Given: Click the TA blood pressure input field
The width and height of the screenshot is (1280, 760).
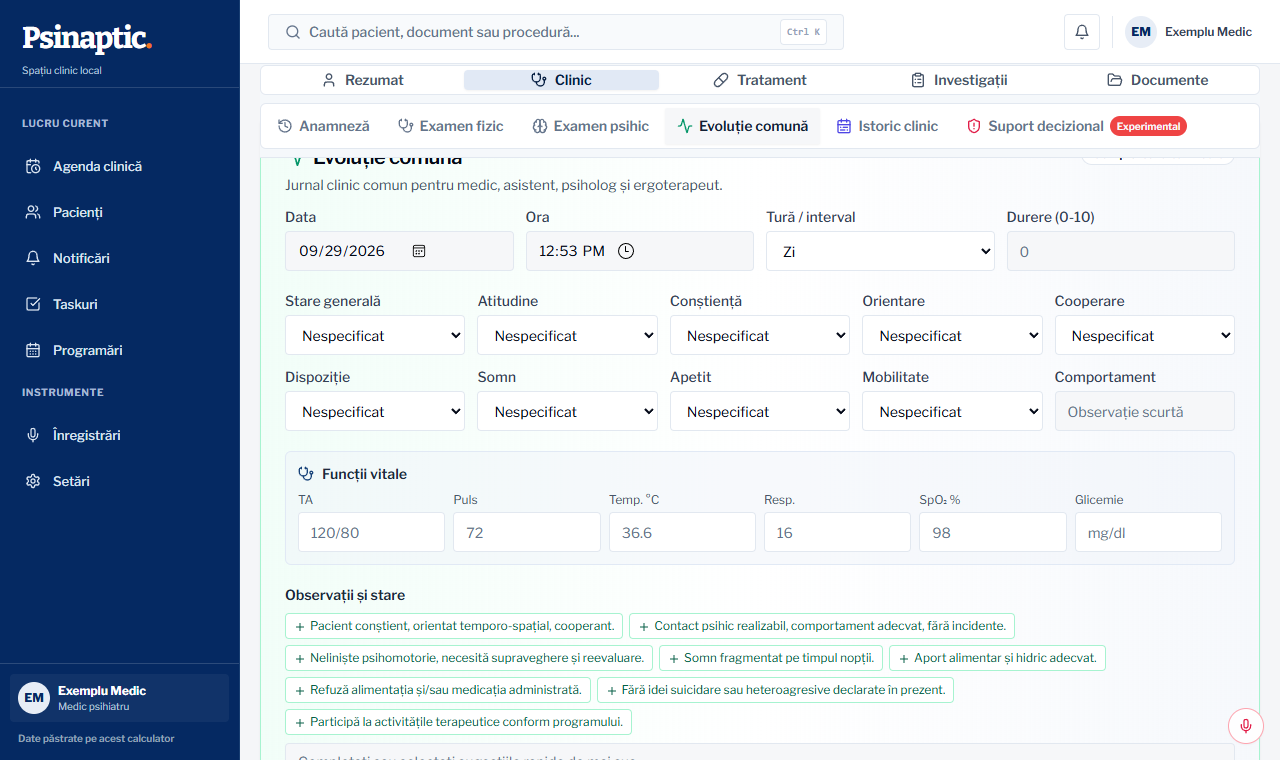Looking at the screenshot, I should click(371, 532).
